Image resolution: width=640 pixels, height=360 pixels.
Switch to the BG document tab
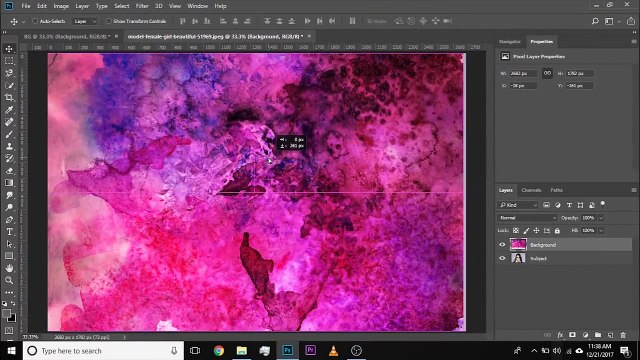pyautogui.click(x=67, y=37)
